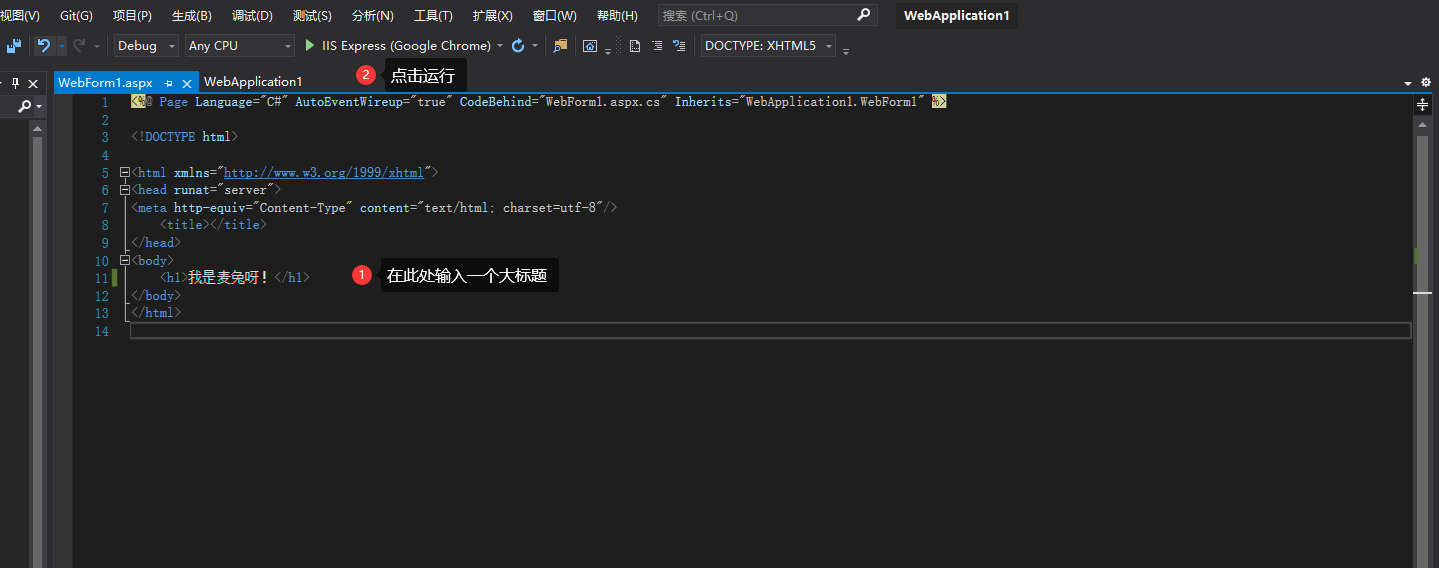This screenshot has height=568, width=1439.
Task: Switch to the WebApplication1 tab
Action: coord(253,82)
